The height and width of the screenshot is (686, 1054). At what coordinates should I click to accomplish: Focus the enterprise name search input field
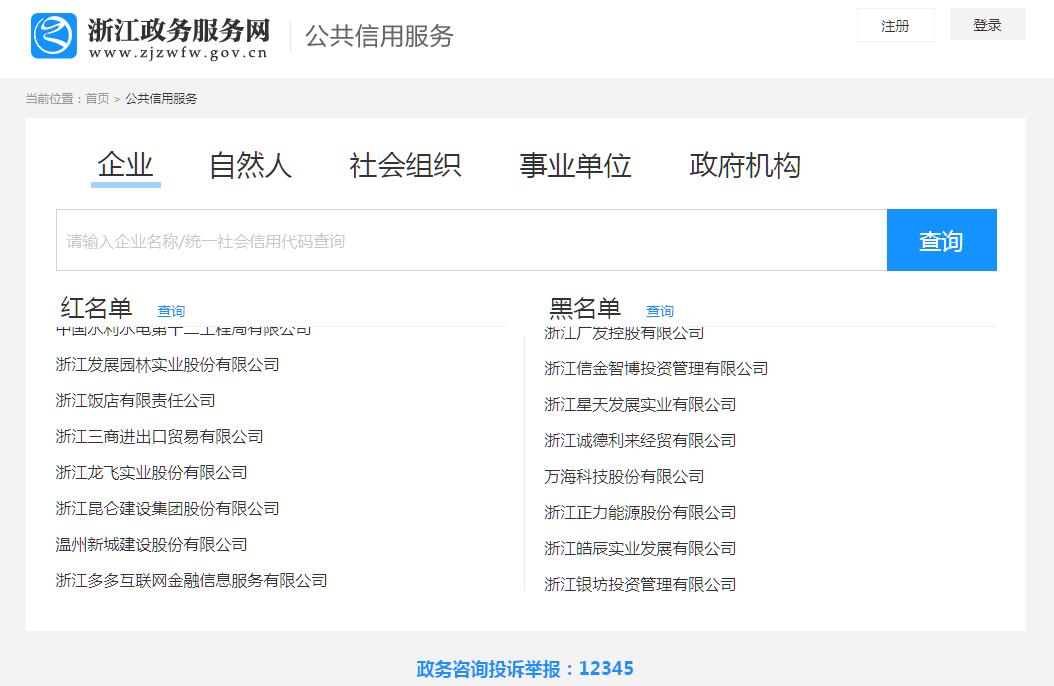coord(470,241)
